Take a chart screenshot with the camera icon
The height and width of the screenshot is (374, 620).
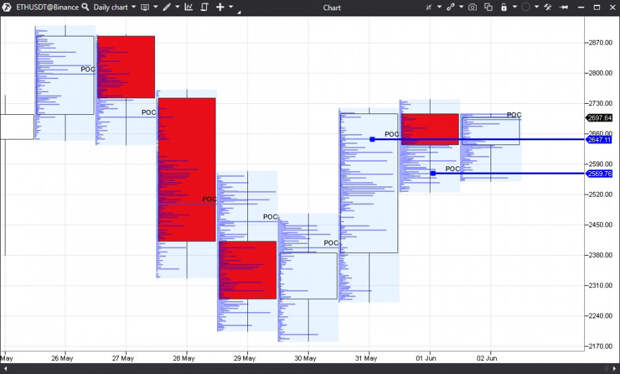472,7
